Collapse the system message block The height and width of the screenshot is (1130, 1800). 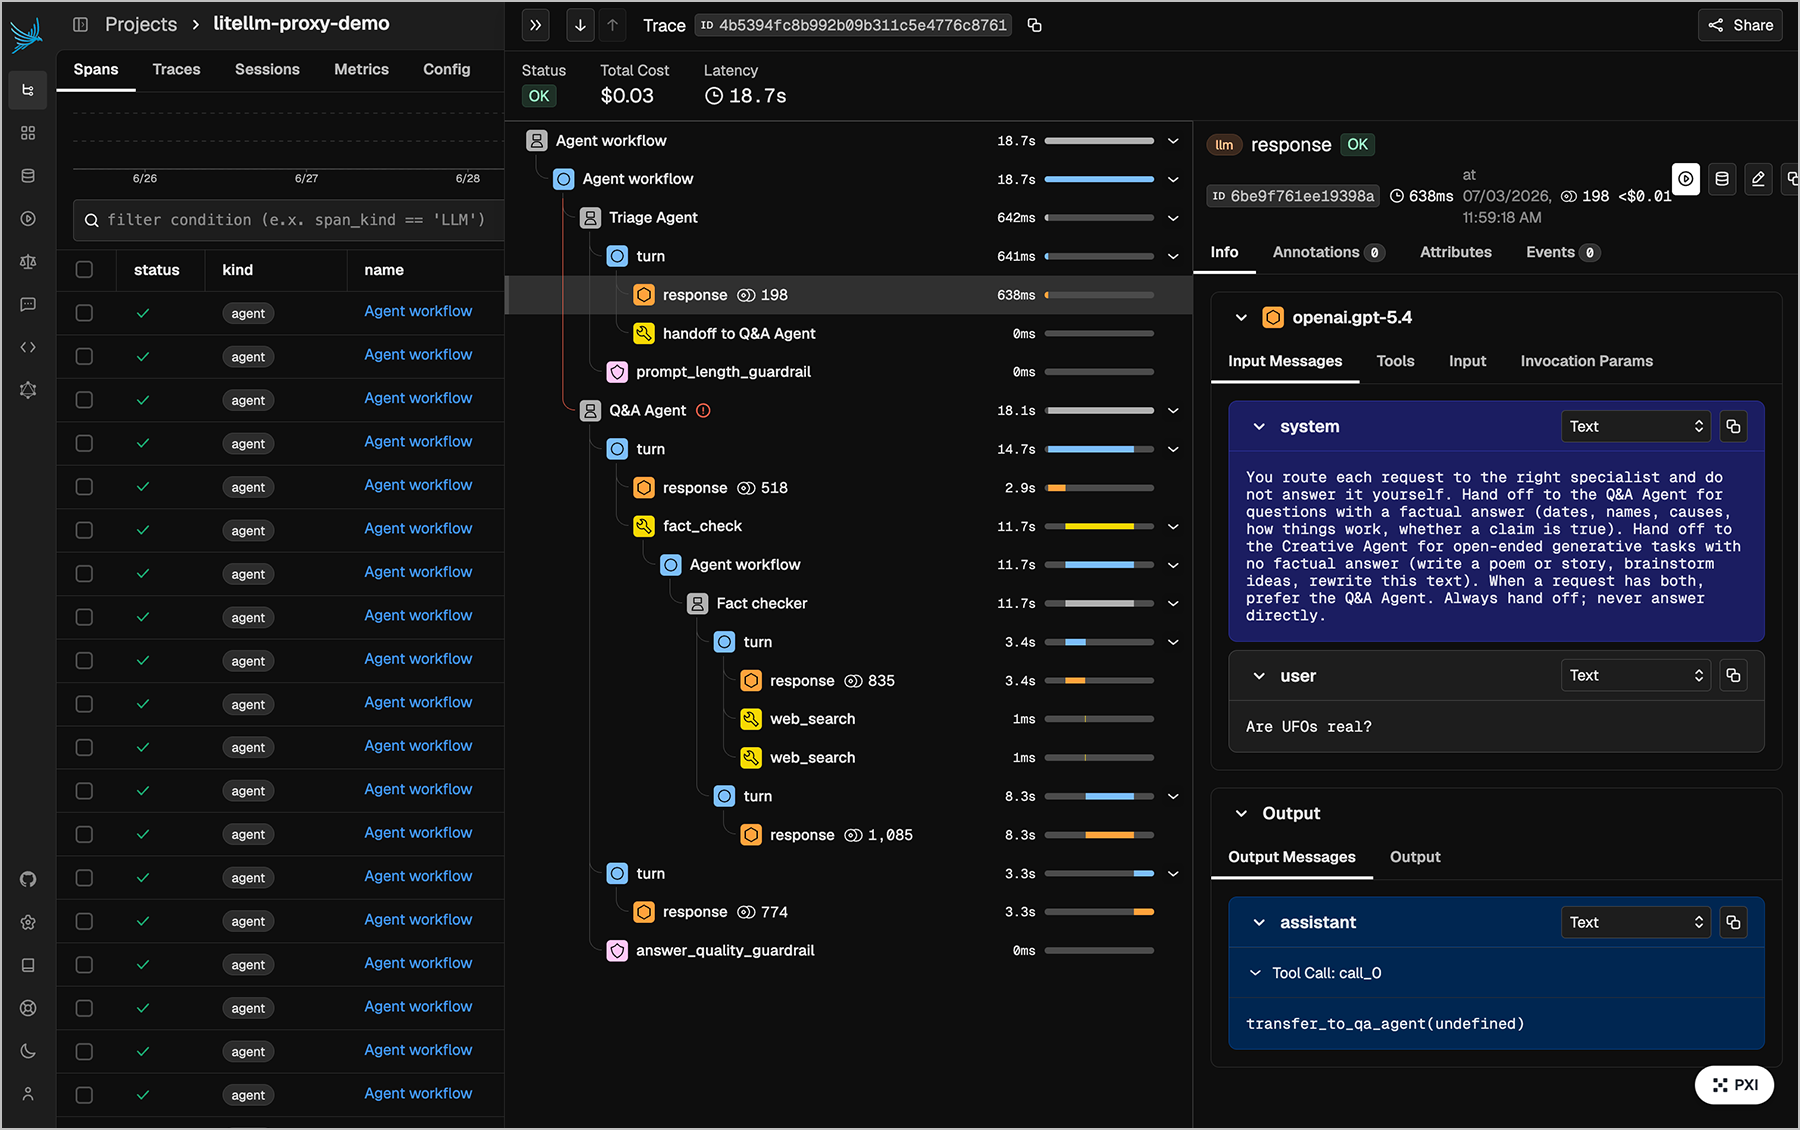pos(1259,427)
